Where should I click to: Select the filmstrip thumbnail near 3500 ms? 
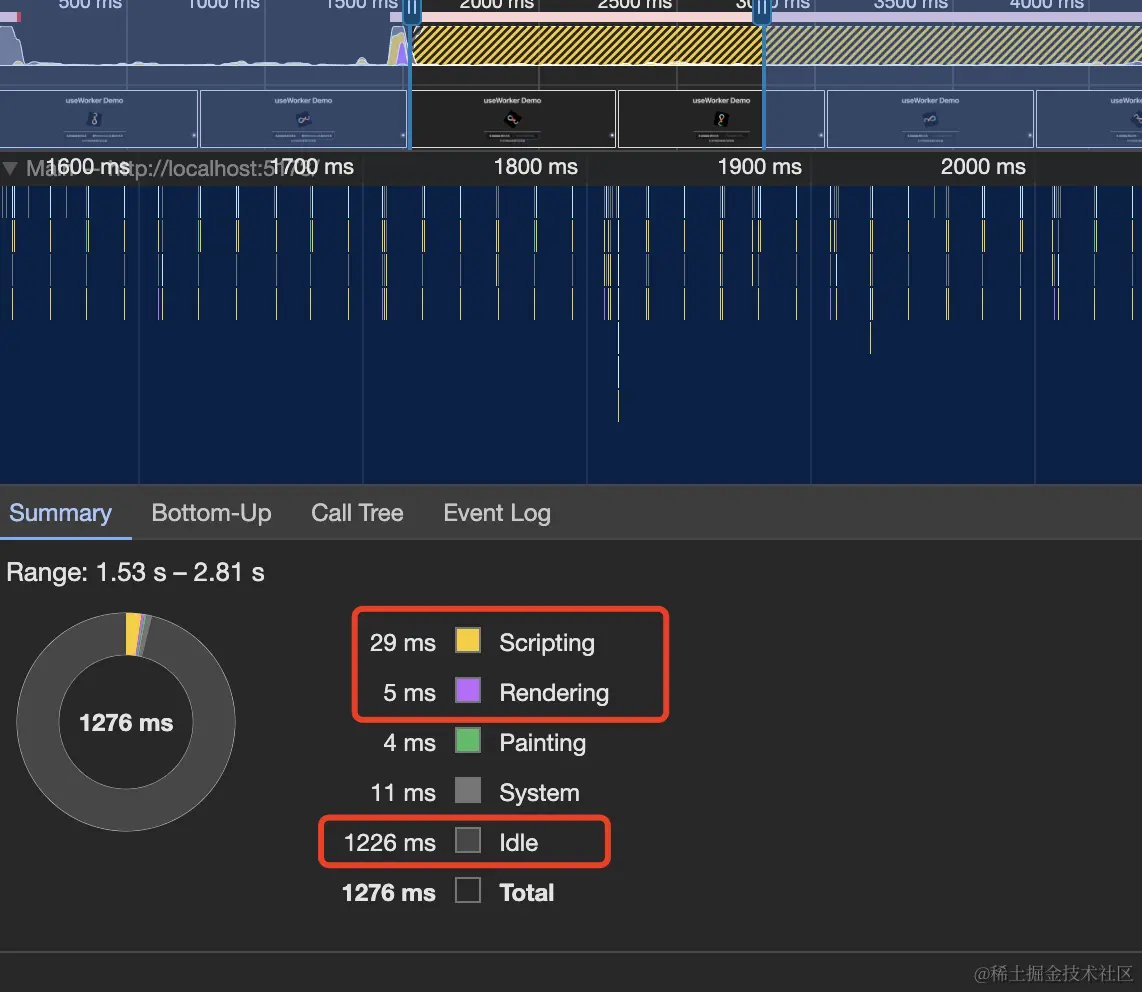pyautogui.click(x=930, y=119)
